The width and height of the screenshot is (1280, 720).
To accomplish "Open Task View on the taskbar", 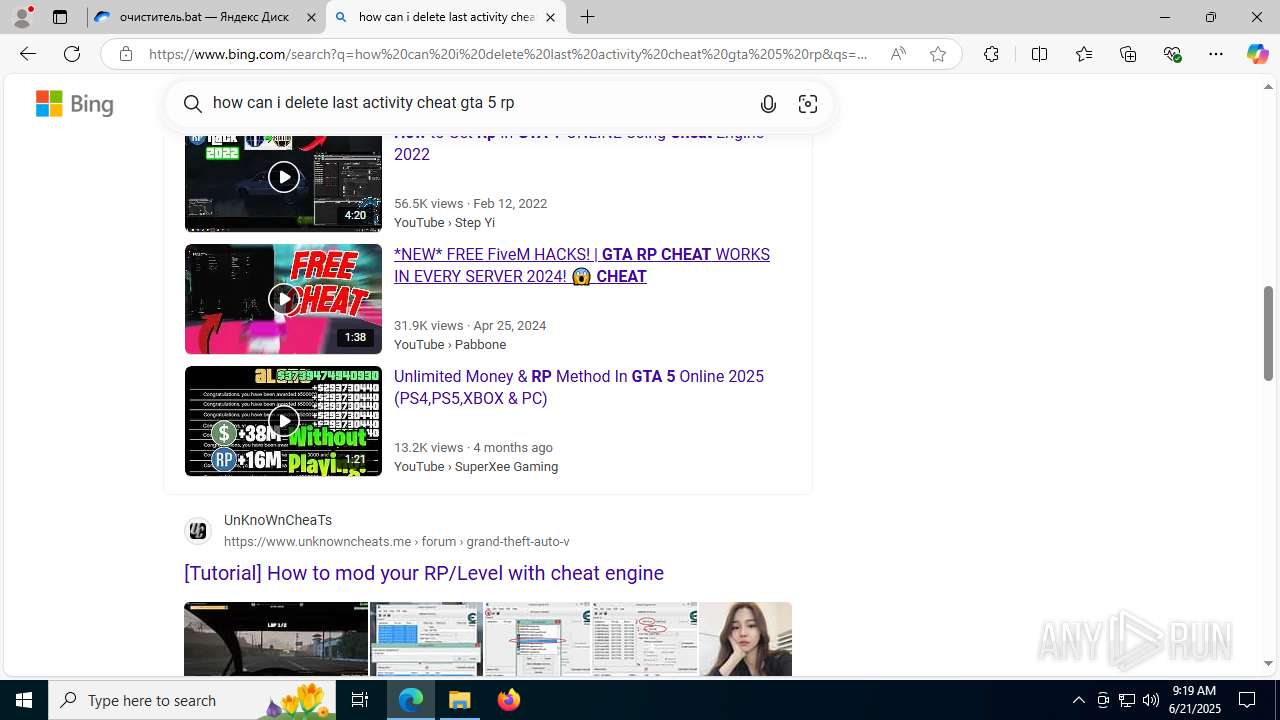I will click(360, 700).
